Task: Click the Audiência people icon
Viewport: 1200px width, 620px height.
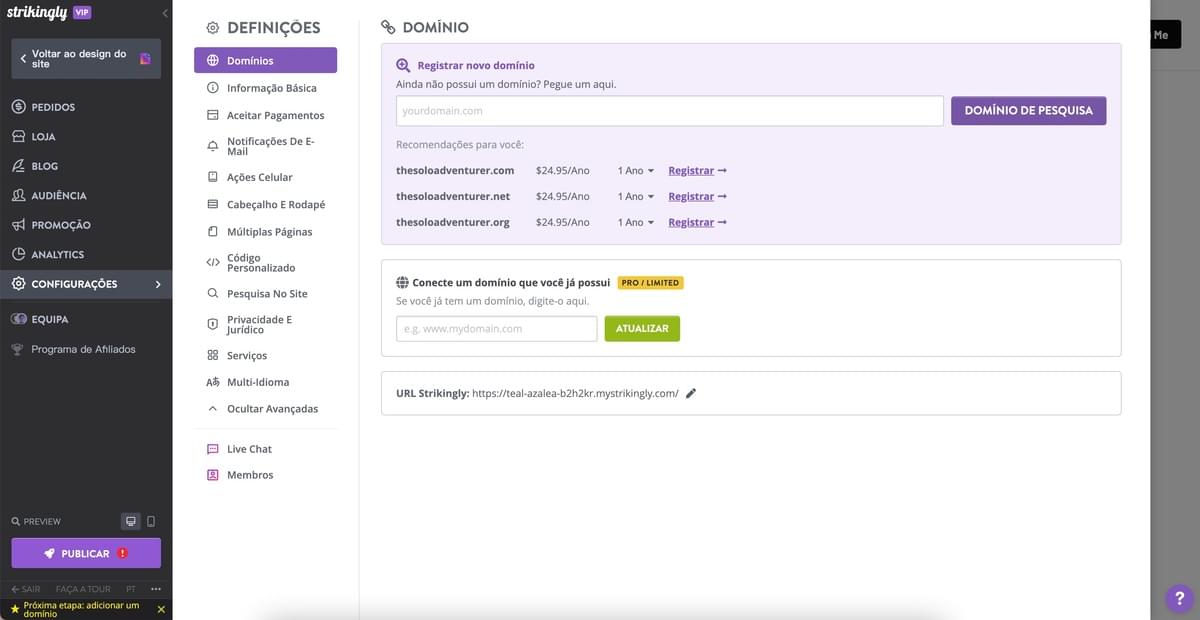Action: pyautogui.click(x=18, y=195)
